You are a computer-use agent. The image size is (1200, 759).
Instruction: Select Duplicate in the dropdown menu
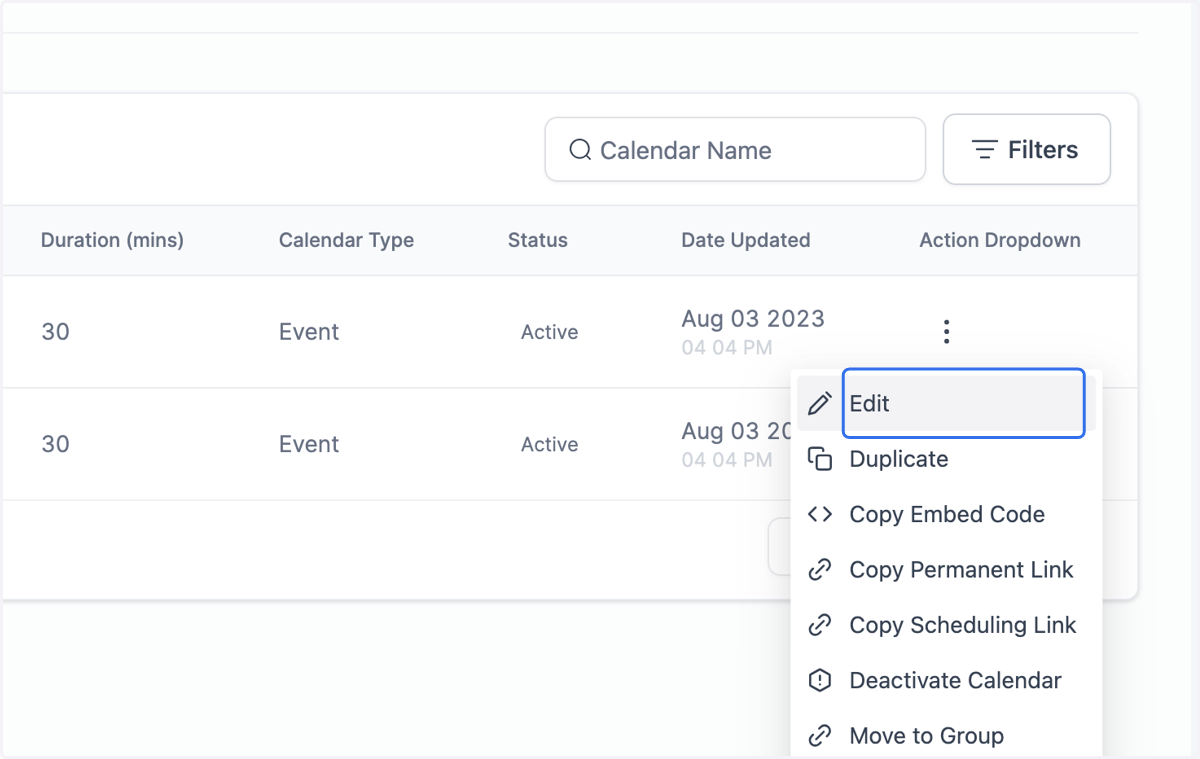(946, 459)
